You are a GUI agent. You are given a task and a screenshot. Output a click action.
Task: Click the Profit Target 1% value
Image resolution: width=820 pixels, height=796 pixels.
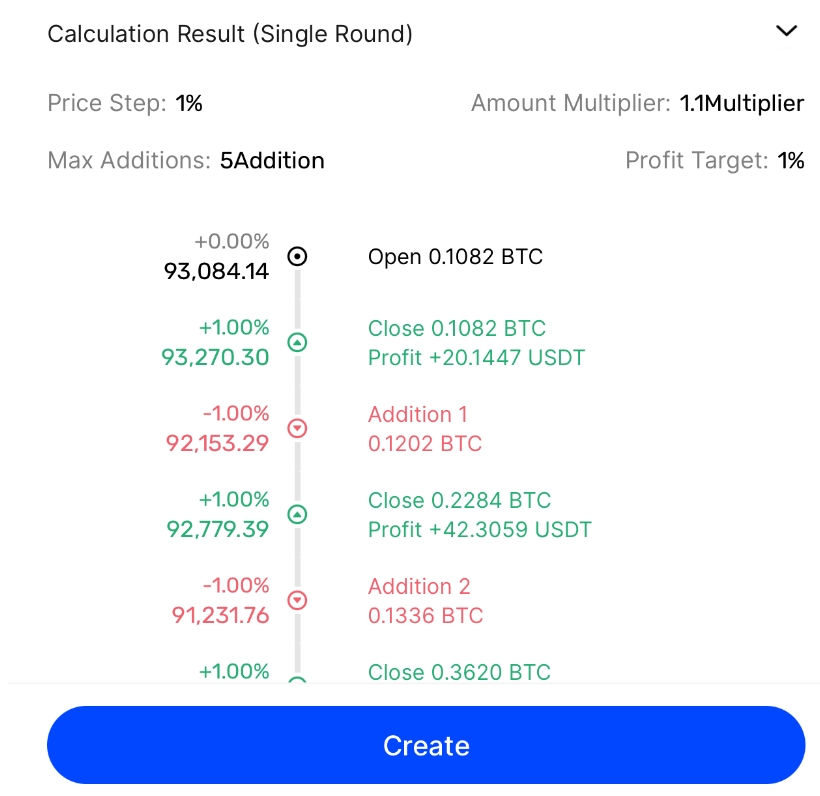(791, 160)
